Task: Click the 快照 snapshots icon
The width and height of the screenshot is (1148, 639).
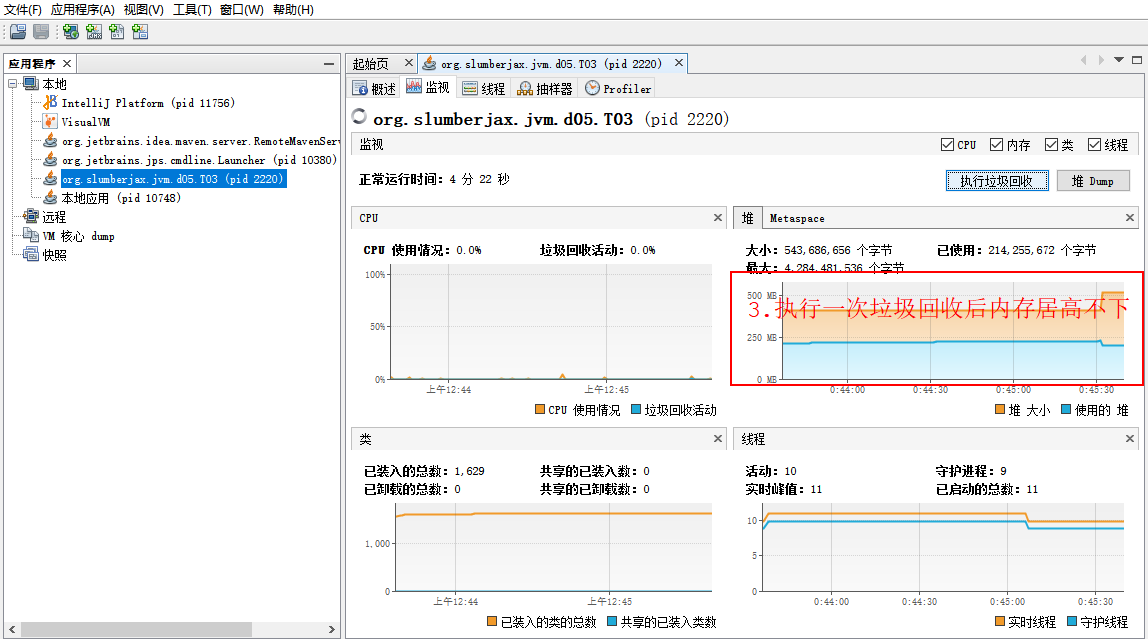Action: (31, 254)
